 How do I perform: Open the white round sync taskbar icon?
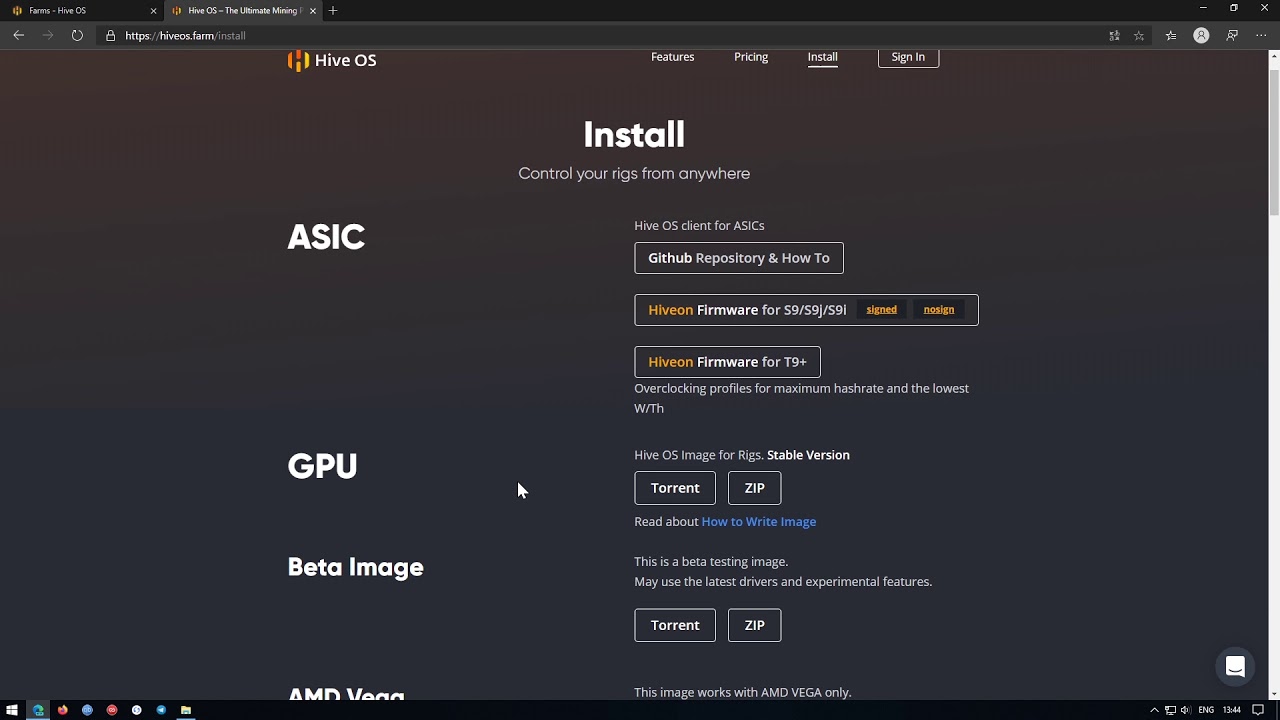point(136,710)
